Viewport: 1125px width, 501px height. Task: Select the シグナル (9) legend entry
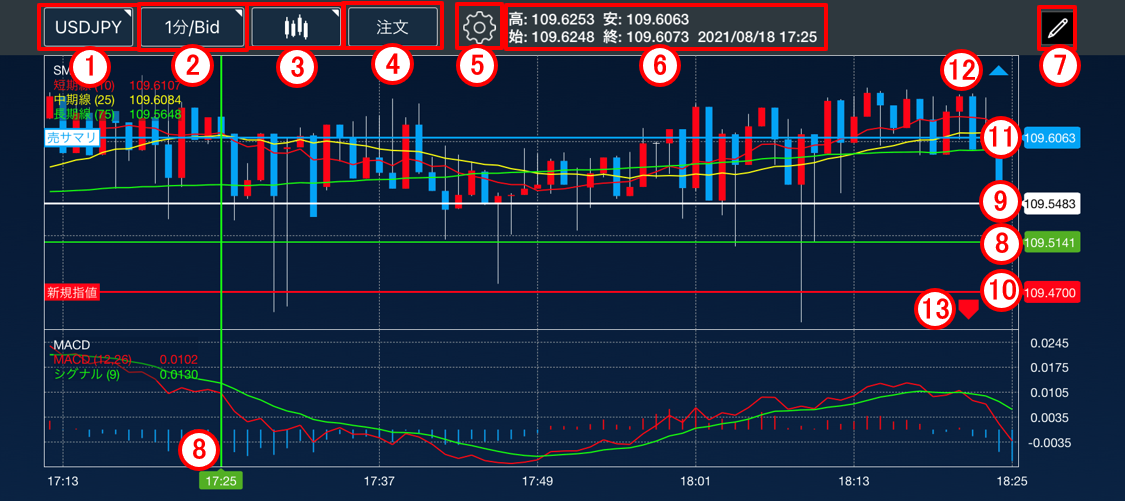85,374
